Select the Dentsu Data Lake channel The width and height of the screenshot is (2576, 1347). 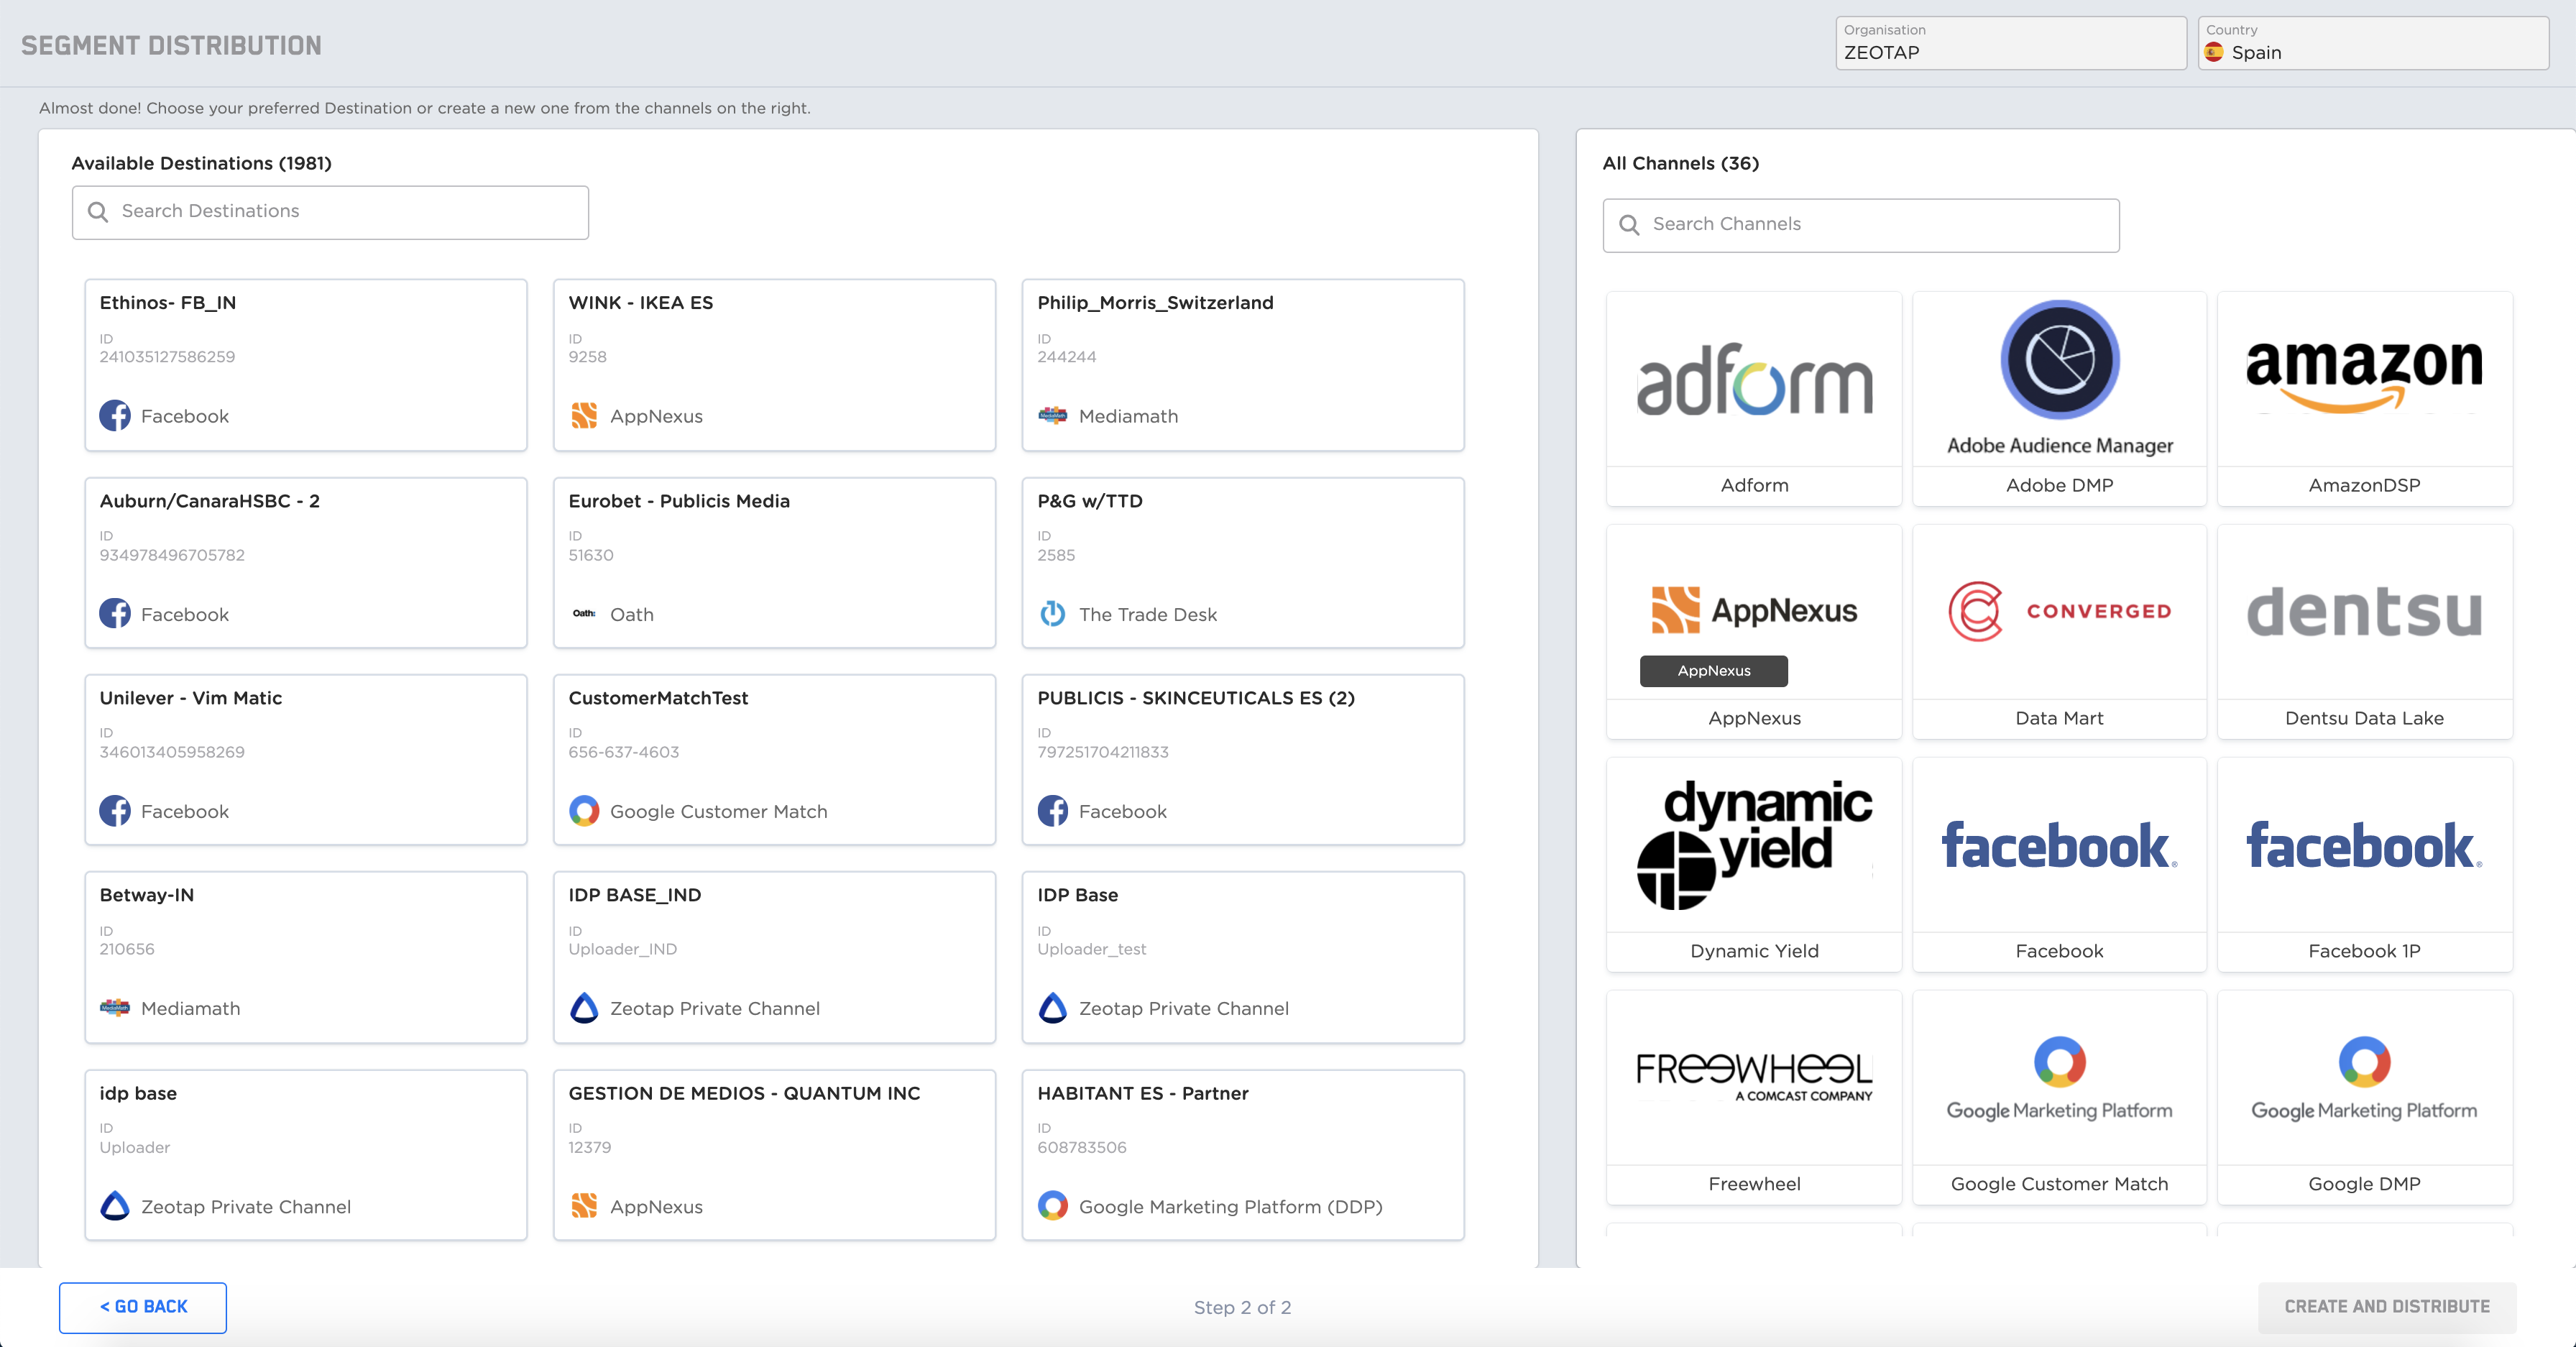point(2364,630)
